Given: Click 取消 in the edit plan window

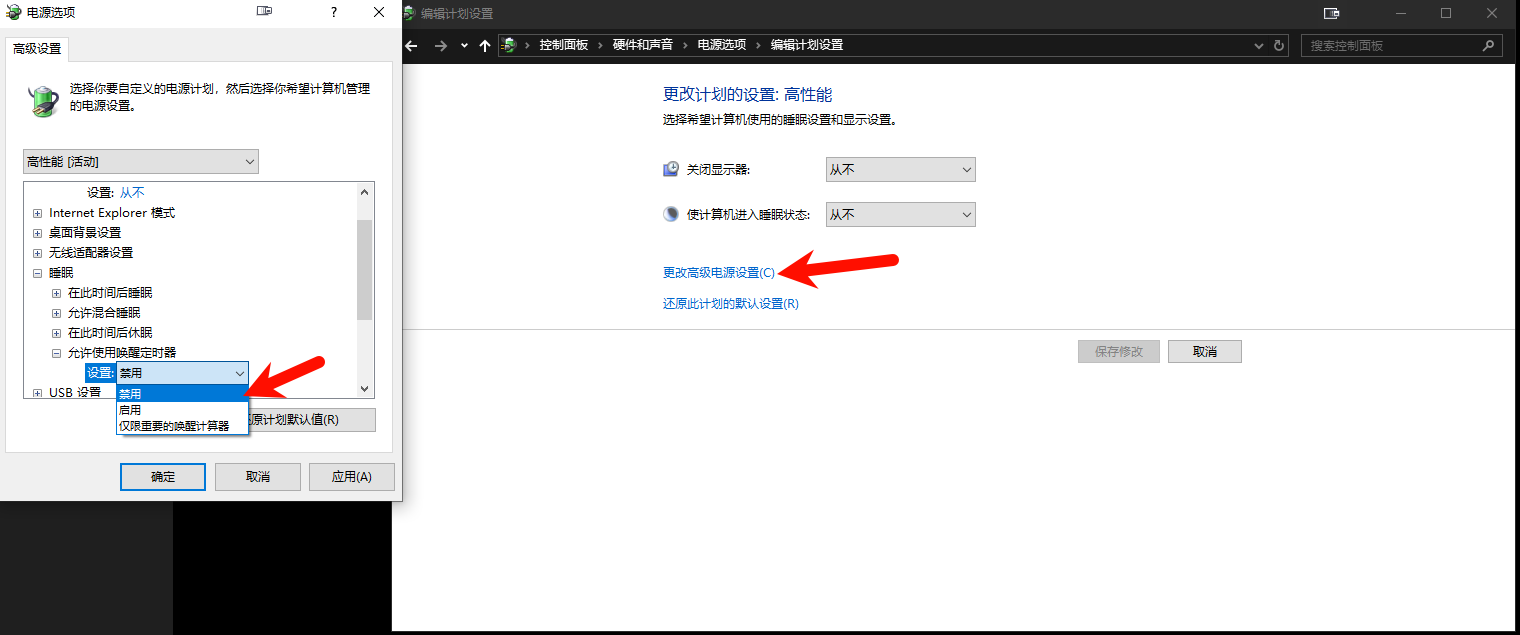Looking at the screenshot, I should click(x=1205, y=352).
